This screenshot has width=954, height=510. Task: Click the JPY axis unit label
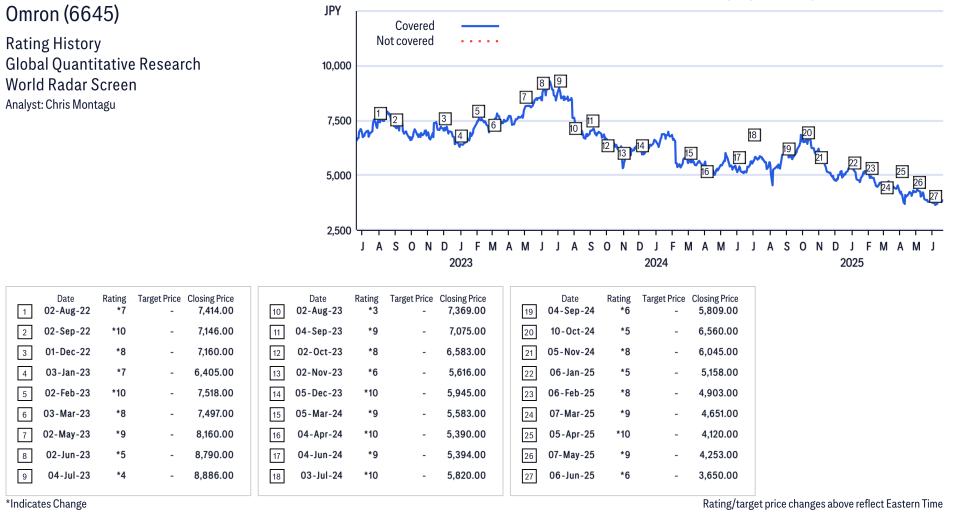click(x=333, y=11)
